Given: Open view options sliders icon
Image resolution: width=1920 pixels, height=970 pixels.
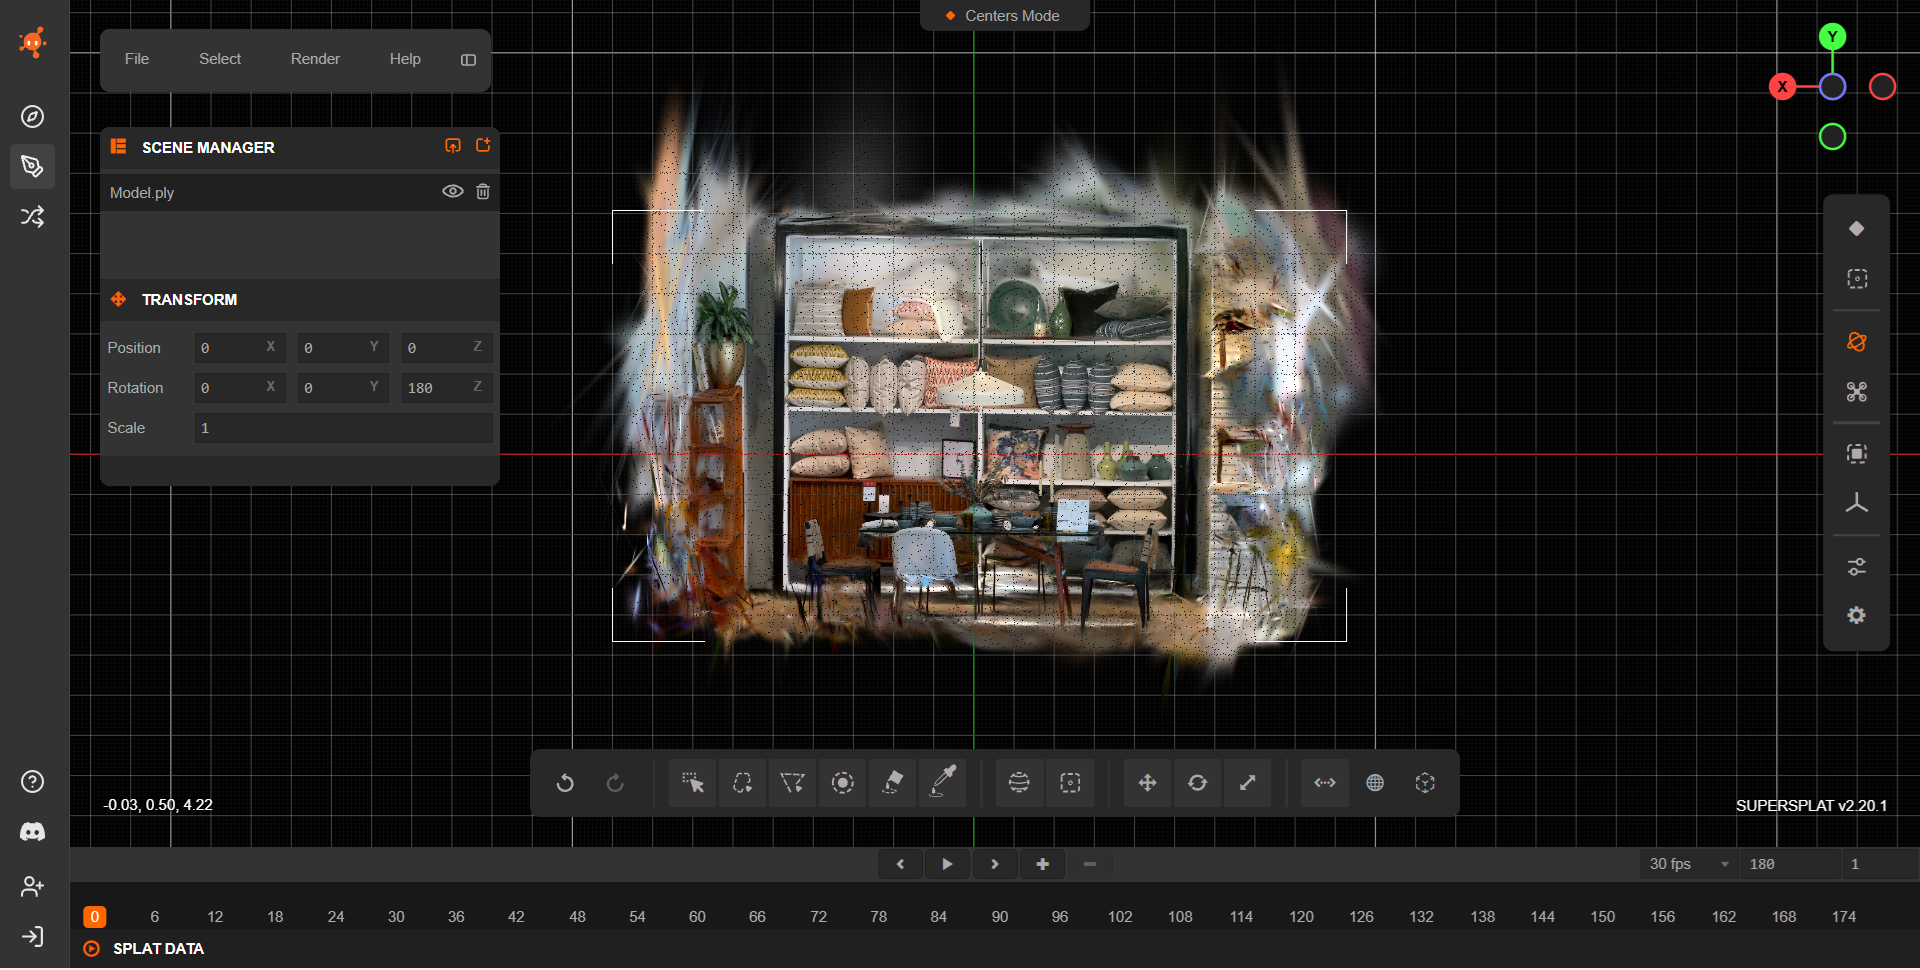Looking at the screenshot, I should [x=1857, y=567].
